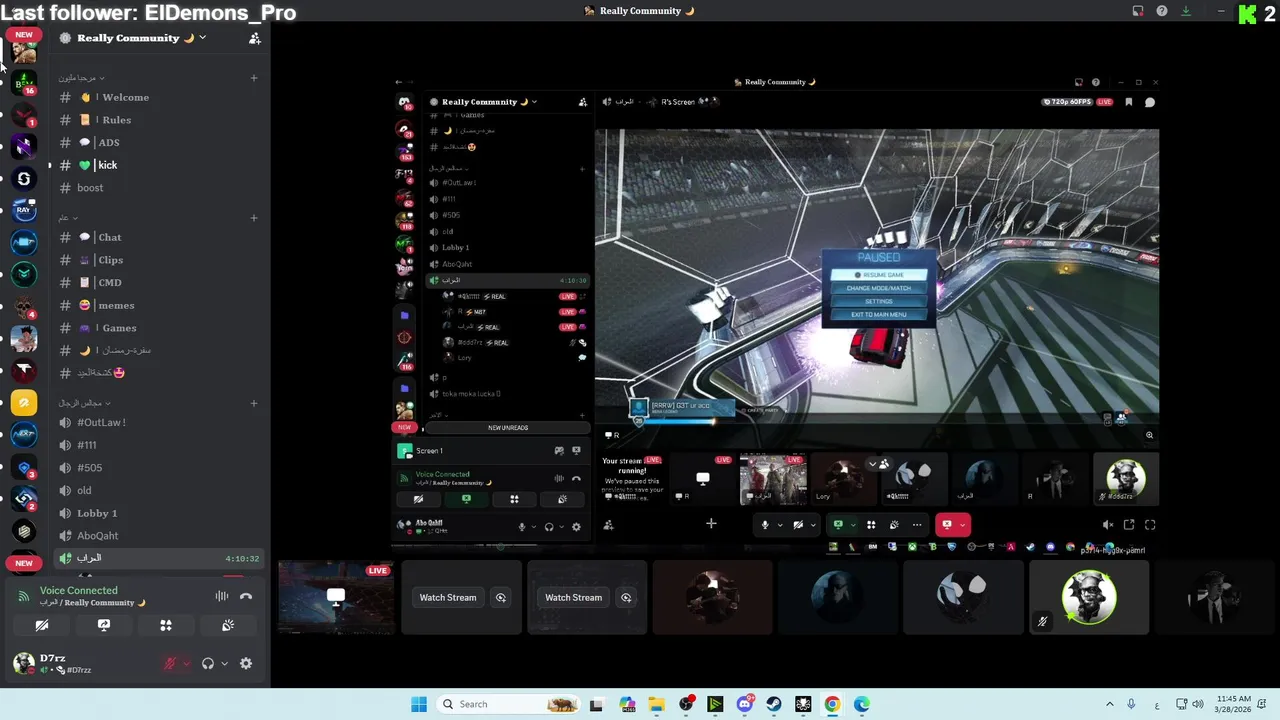Enter fullscreen stream view

click(x=1150, y=524)
